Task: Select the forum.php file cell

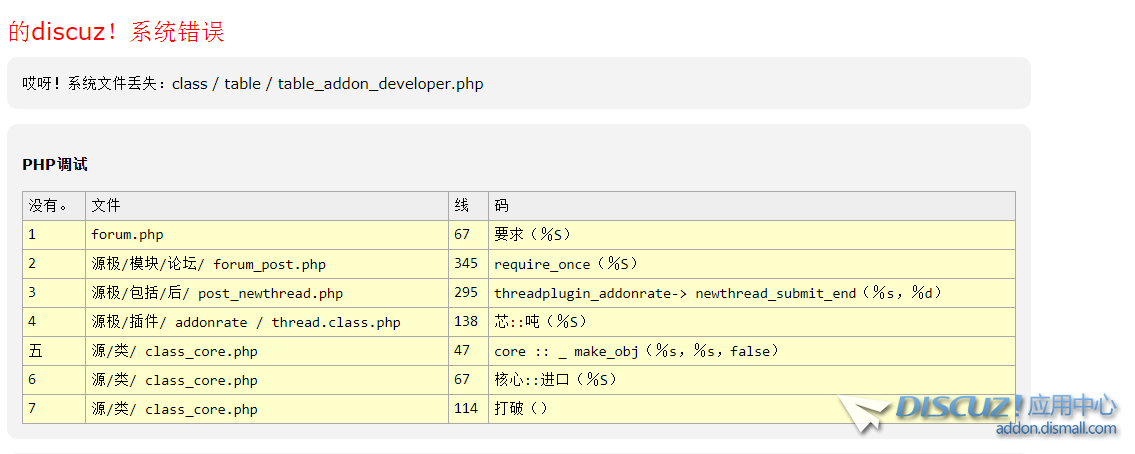Action: [127, 235]
